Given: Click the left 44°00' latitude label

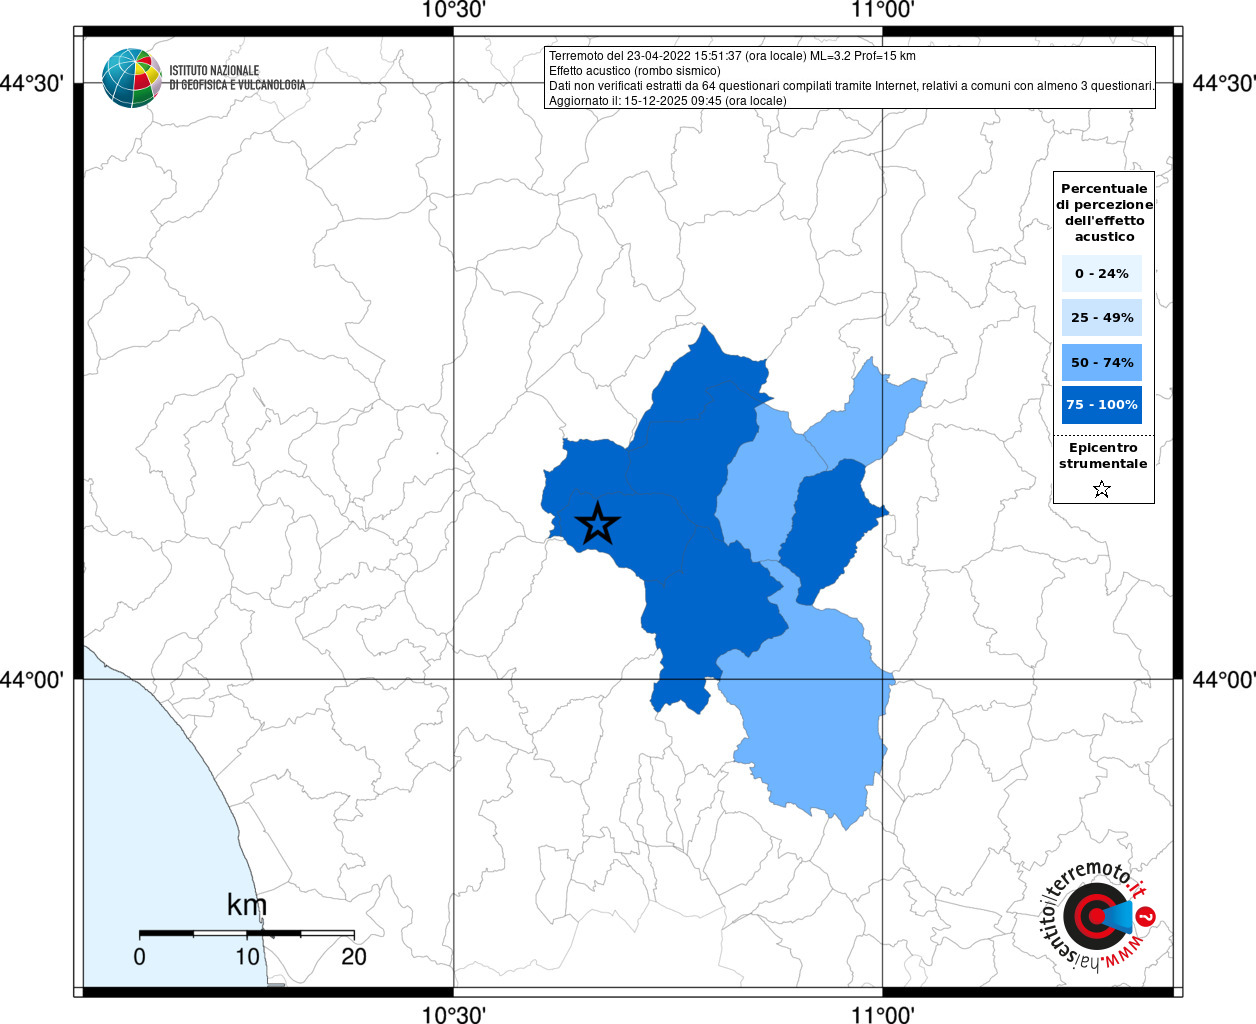Looking at the screenshot, I should [32, 679].
